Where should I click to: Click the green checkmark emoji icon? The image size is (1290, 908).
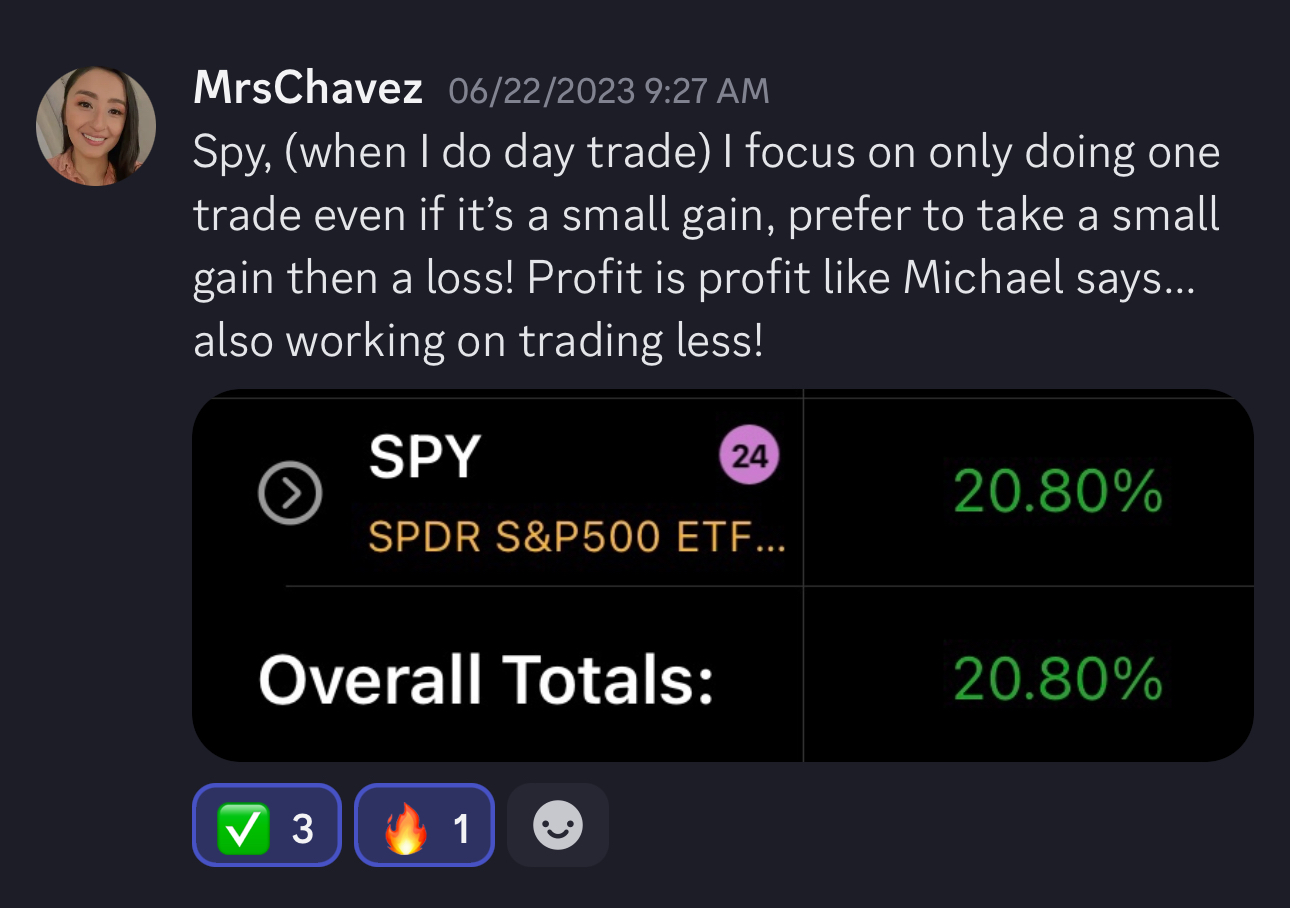[x=243, y=828]
